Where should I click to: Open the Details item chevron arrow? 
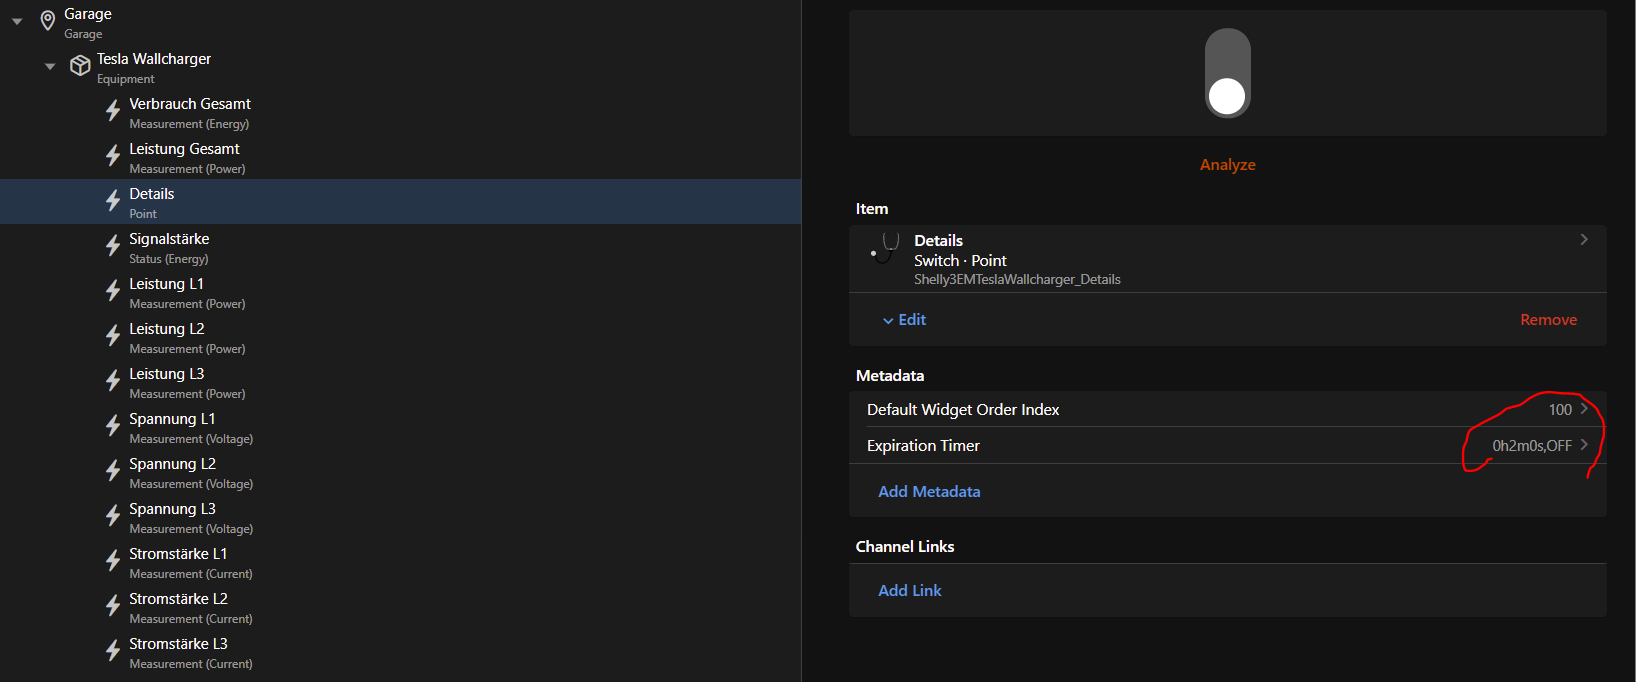(x=1583, y=240)
